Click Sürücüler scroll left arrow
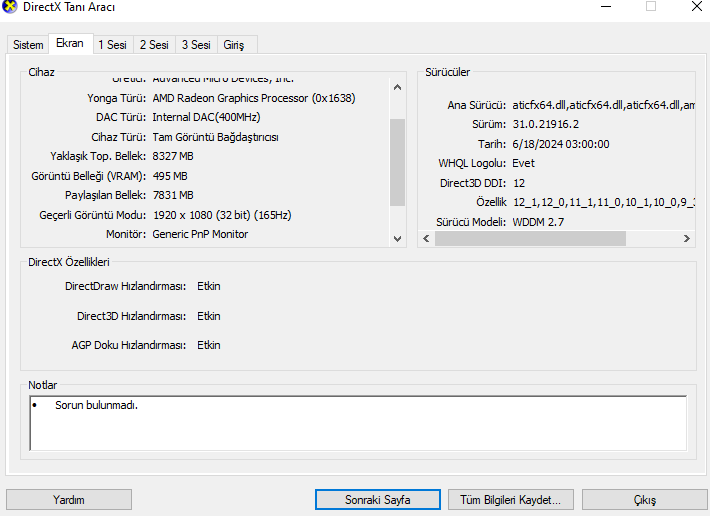 [x=426, y=239]
